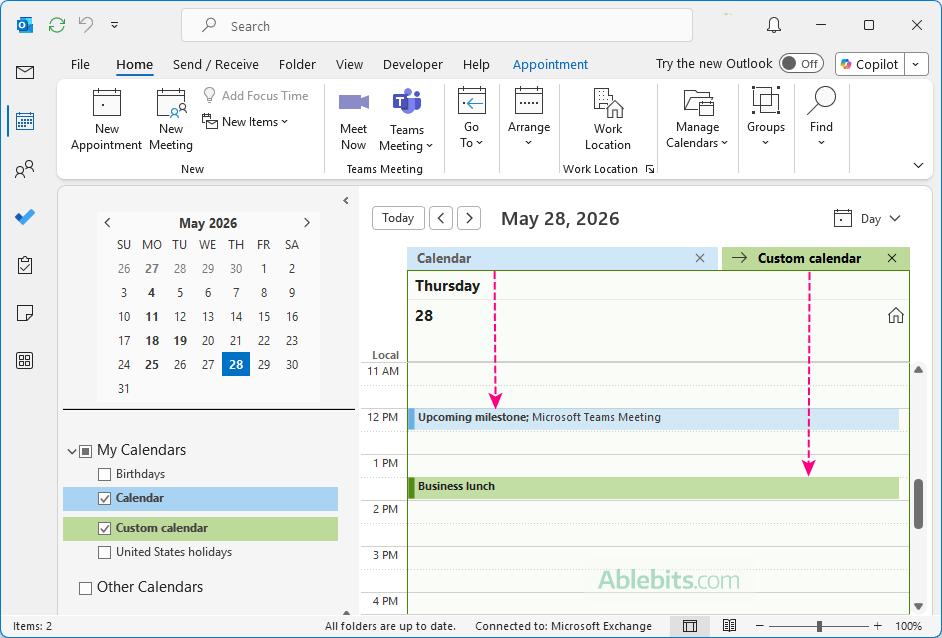Open the File tab
This screenshot has height=638, width=942.
click(80, 64)
